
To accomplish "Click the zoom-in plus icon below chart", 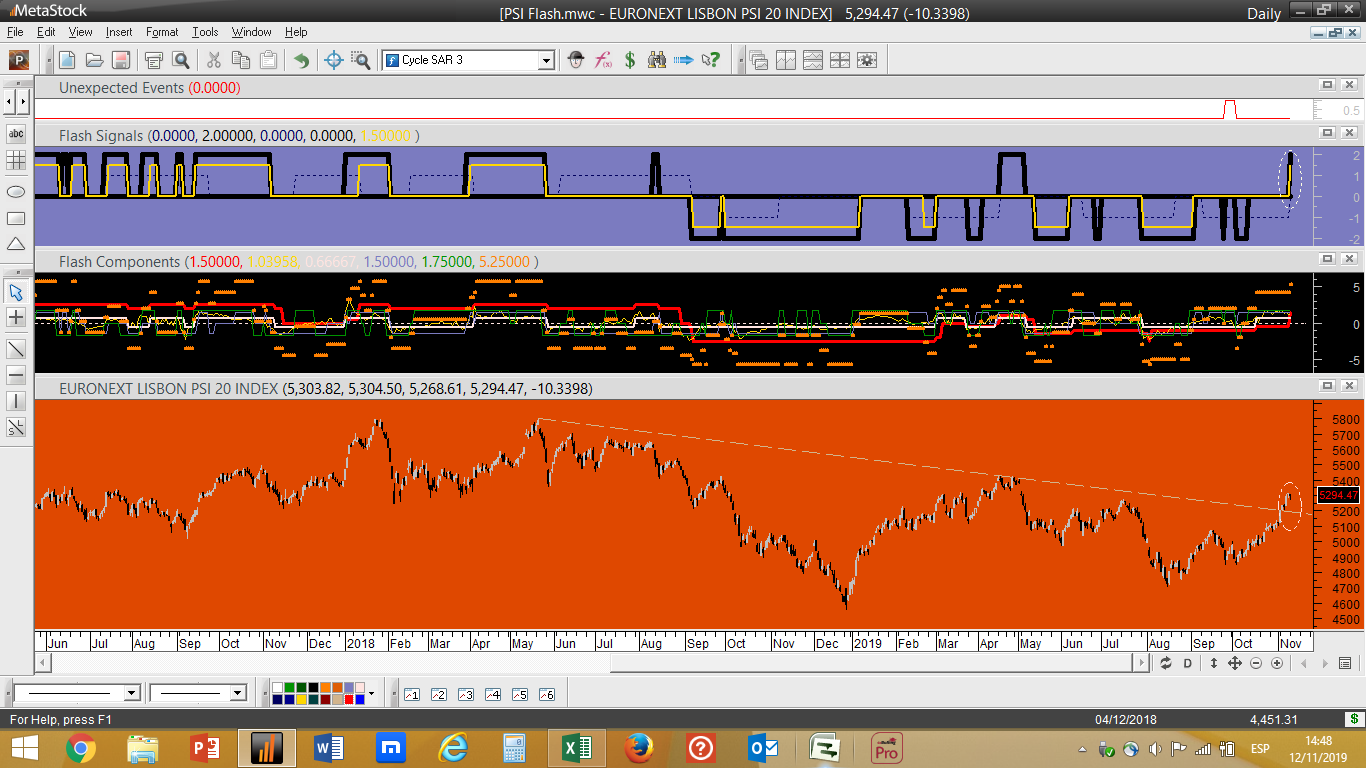I will click(1277, 664).
